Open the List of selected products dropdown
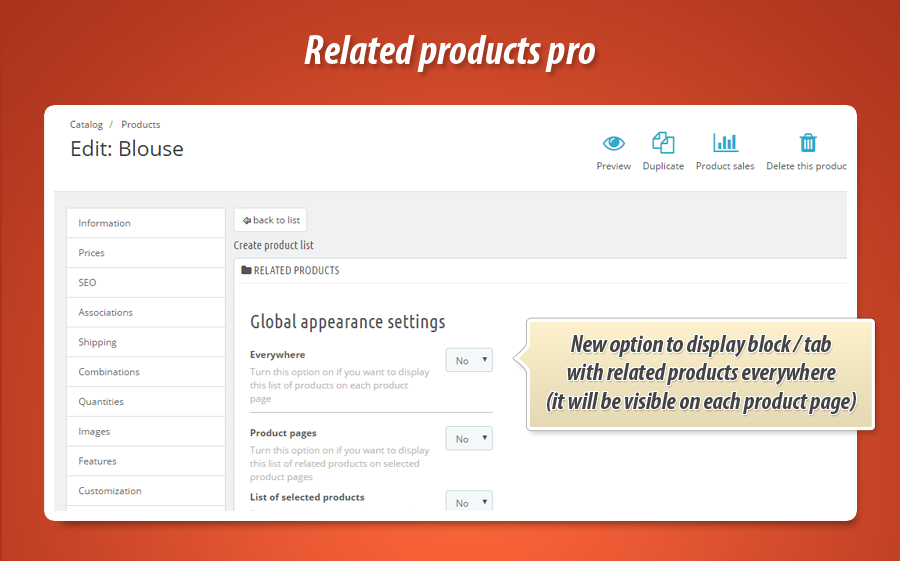Viewport: 900px width, 561px height. click(x=469, y=501)
